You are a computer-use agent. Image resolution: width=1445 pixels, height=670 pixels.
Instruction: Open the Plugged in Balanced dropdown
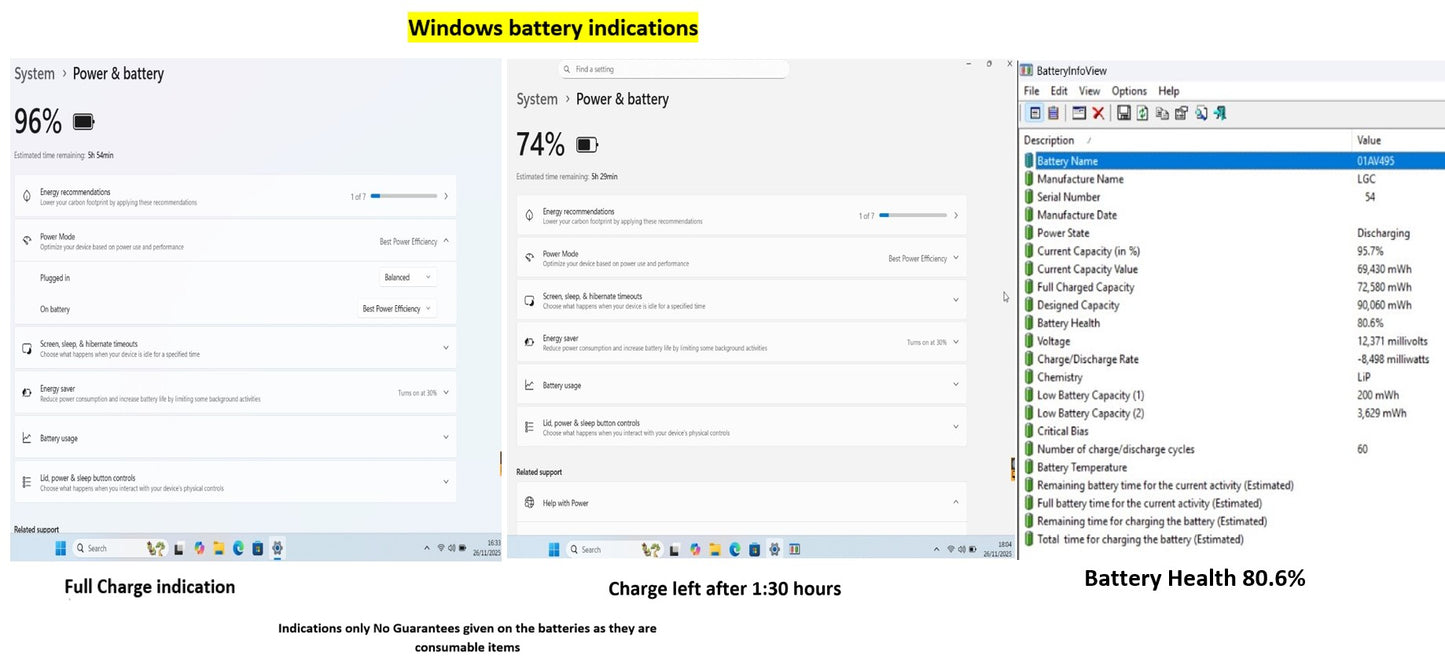408,278
